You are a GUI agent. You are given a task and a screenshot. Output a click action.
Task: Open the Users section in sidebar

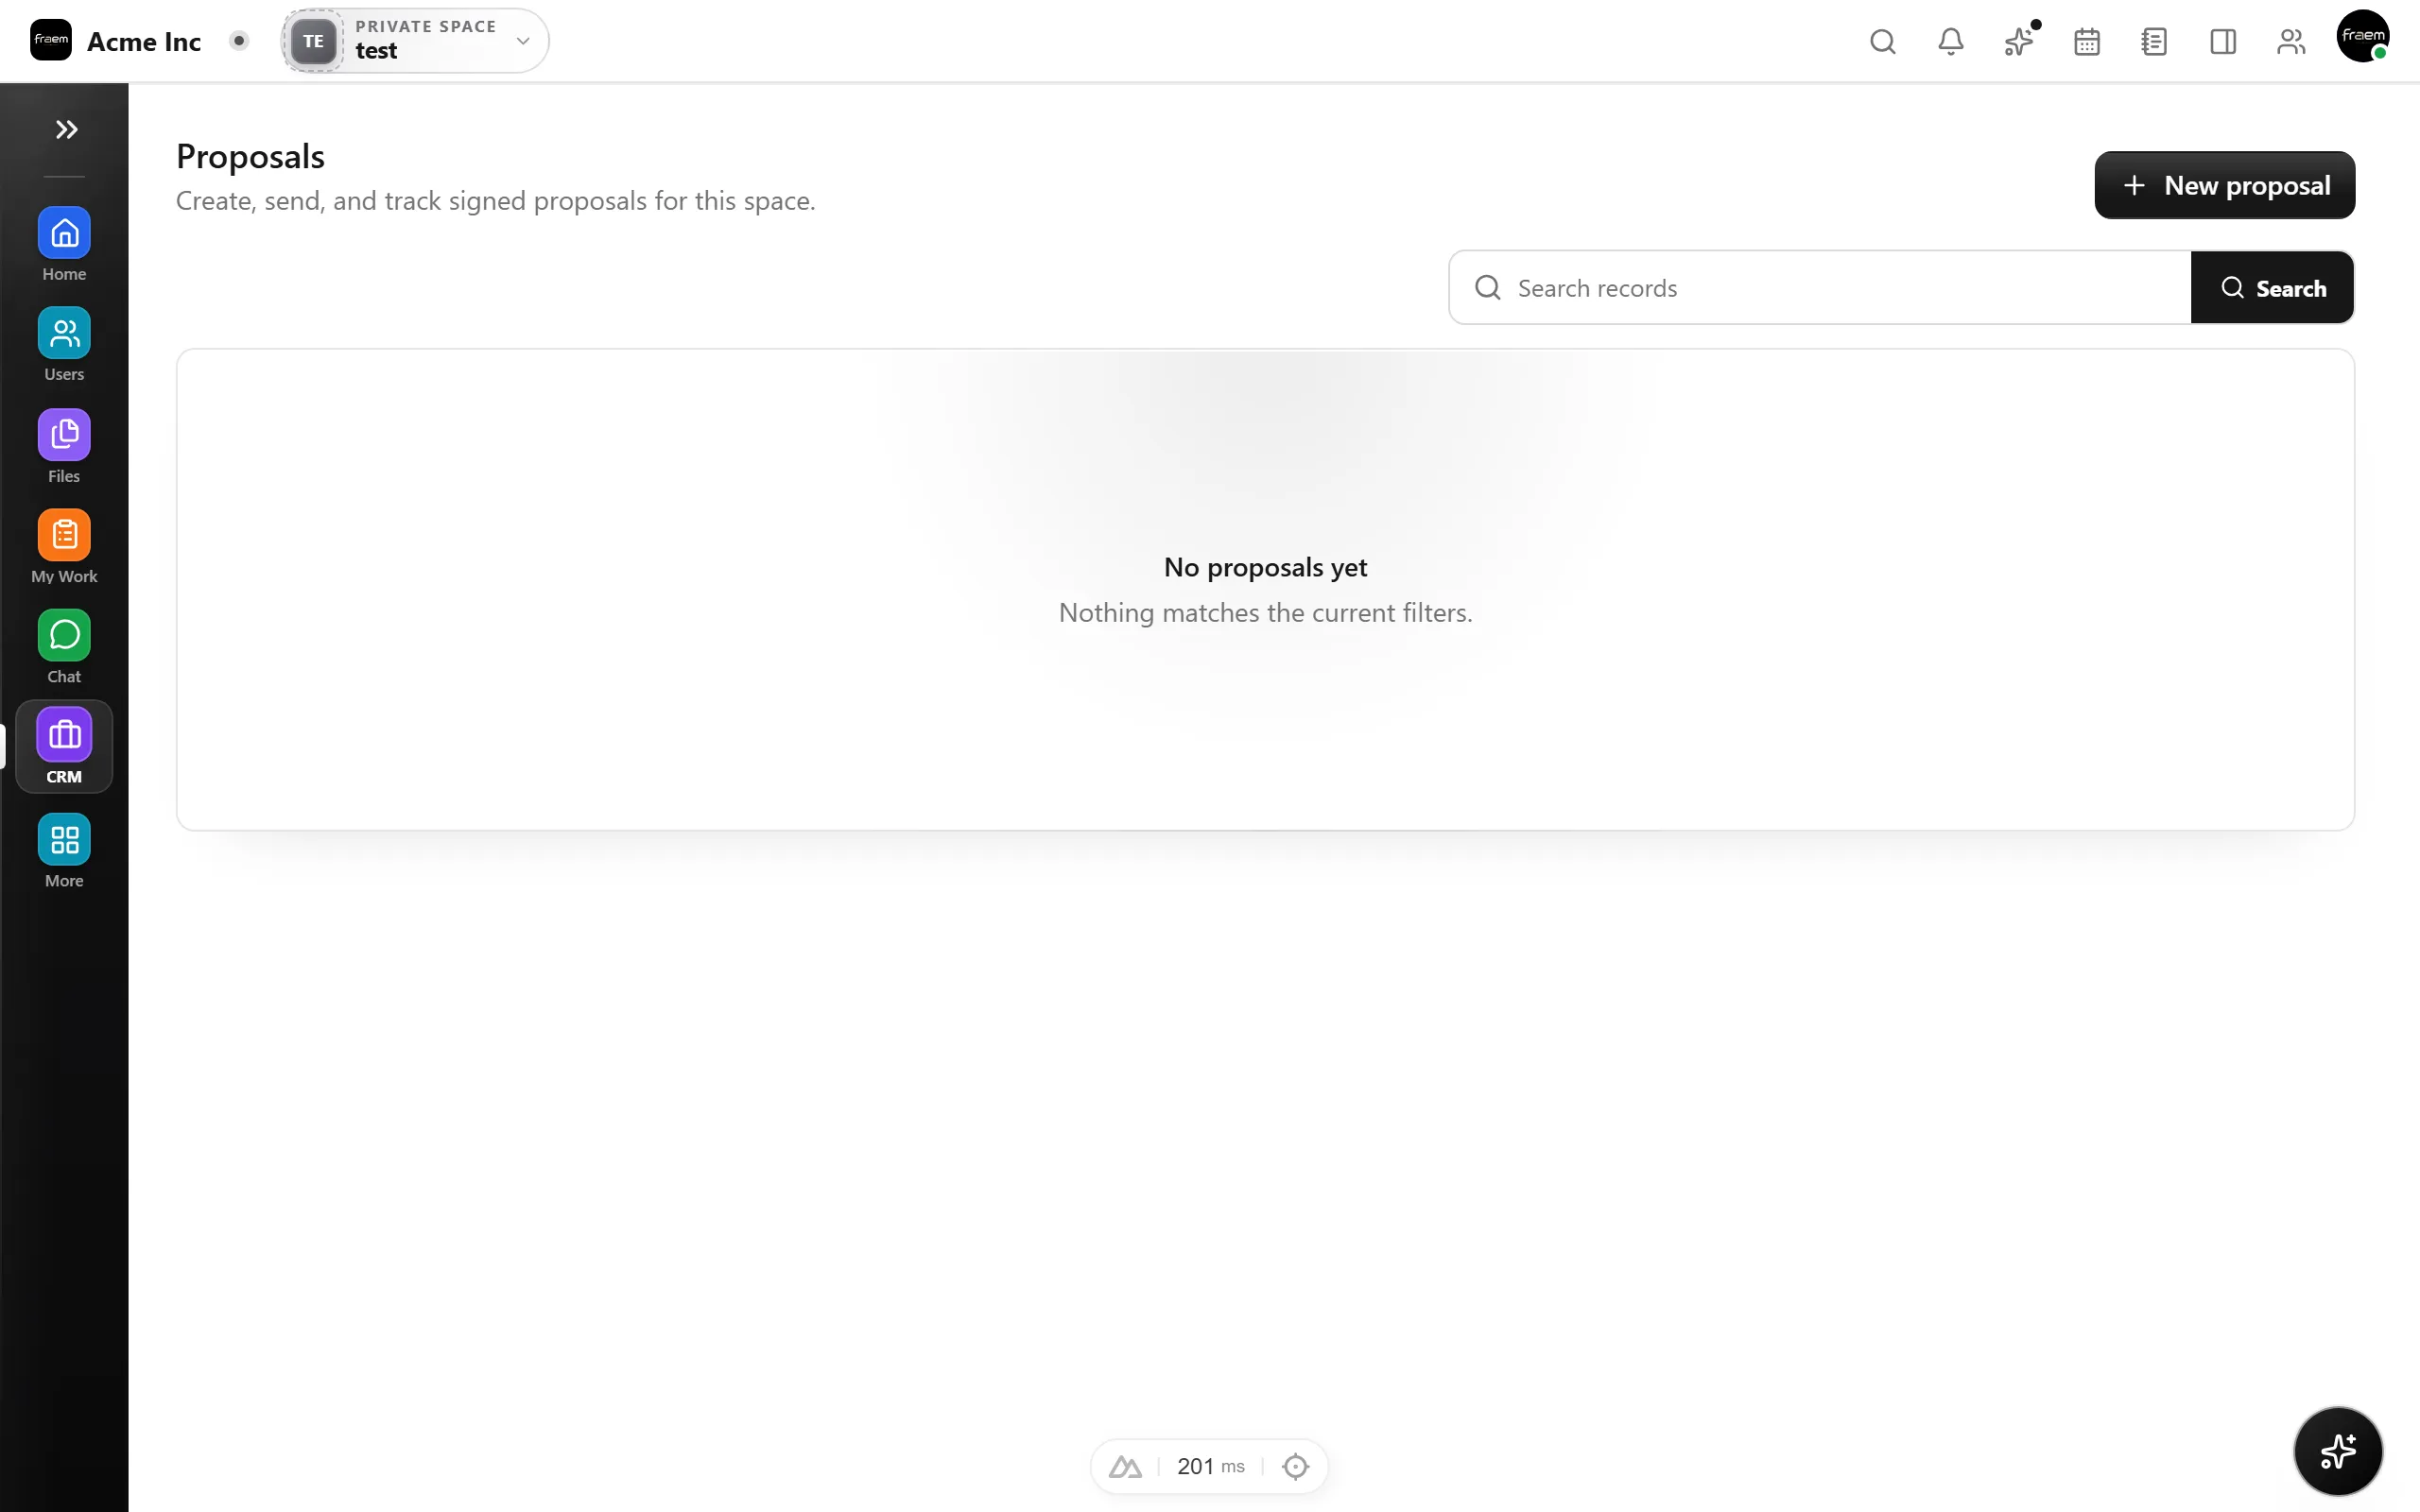coord(64,345)
